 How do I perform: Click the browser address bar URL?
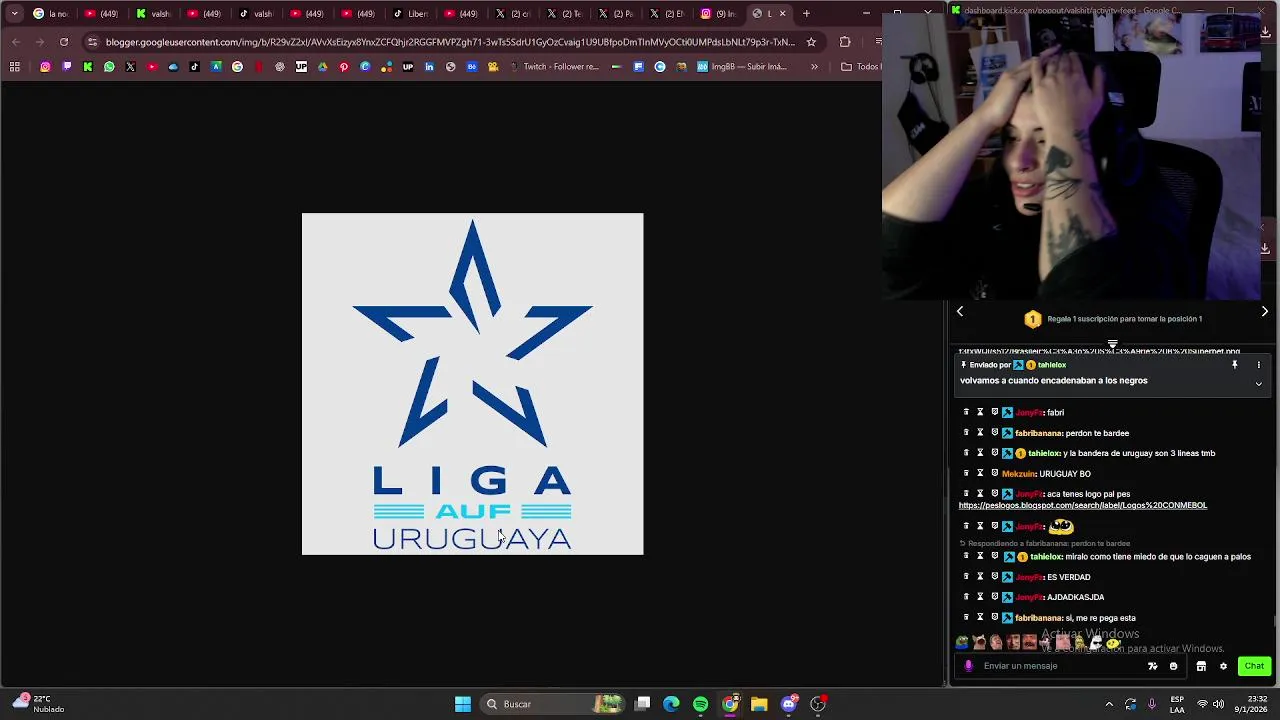click(x=450, y=42)
